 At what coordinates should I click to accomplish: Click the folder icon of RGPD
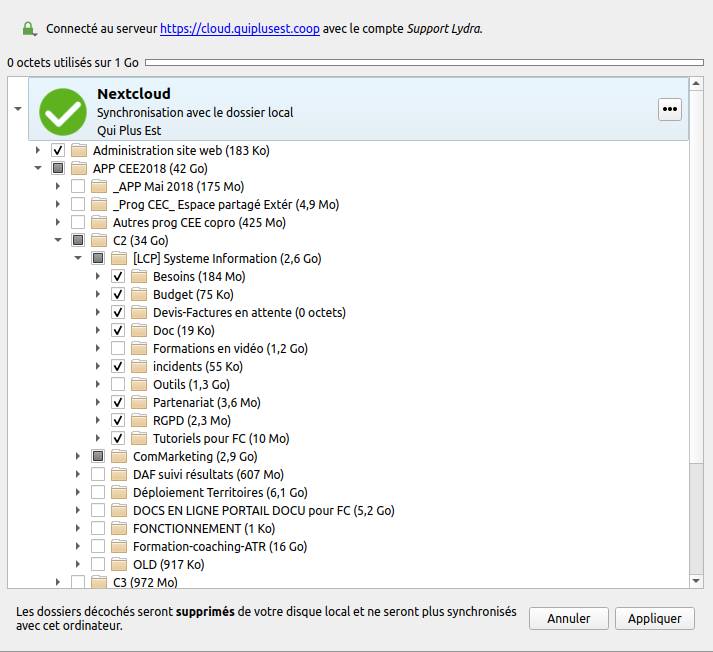(x=139, y=420)
